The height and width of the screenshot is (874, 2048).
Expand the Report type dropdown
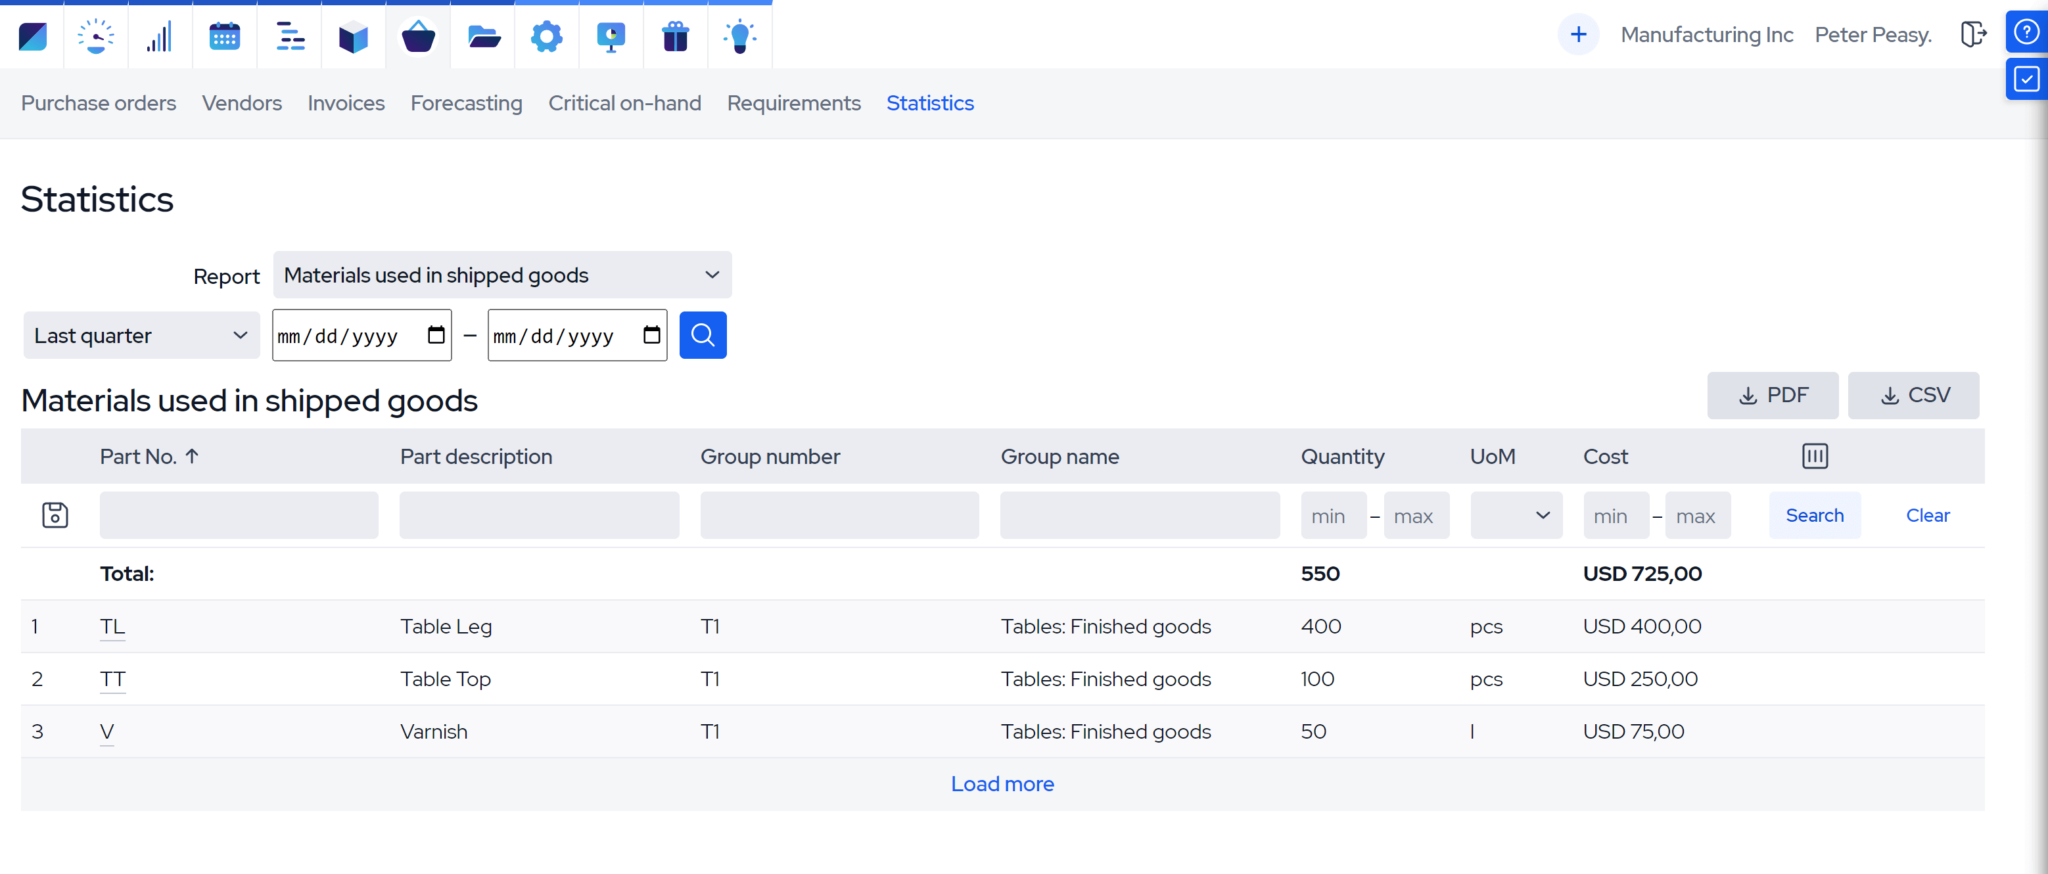(x=502, y=275)
